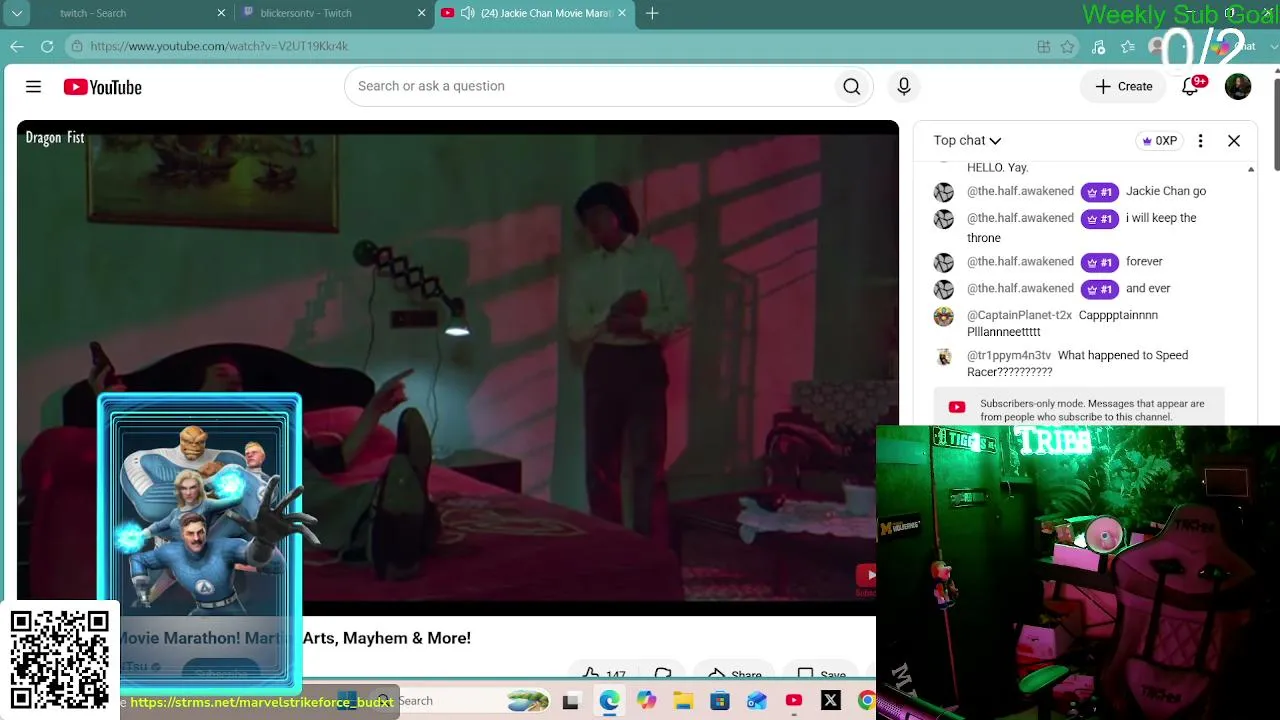Open YouTube notifications bell

coord(1190,87)
